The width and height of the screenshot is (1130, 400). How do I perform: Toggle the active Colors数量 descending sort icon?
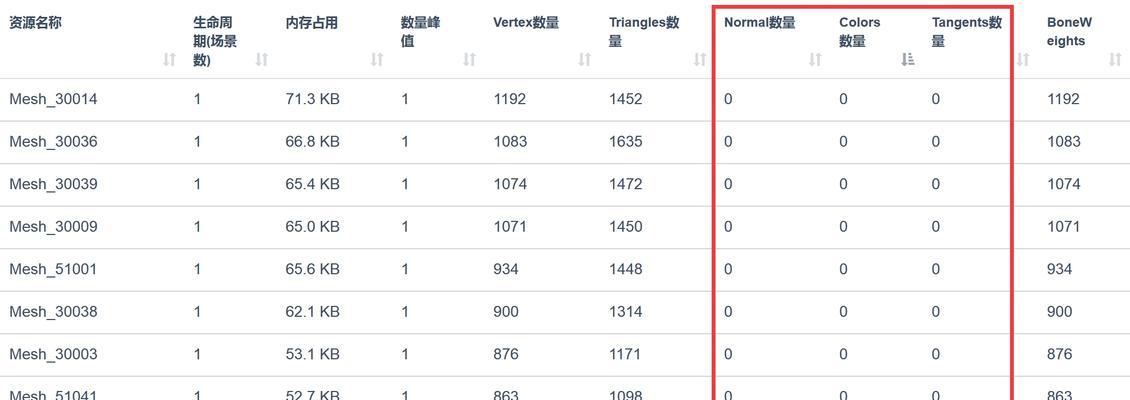(x=907, y=60)
